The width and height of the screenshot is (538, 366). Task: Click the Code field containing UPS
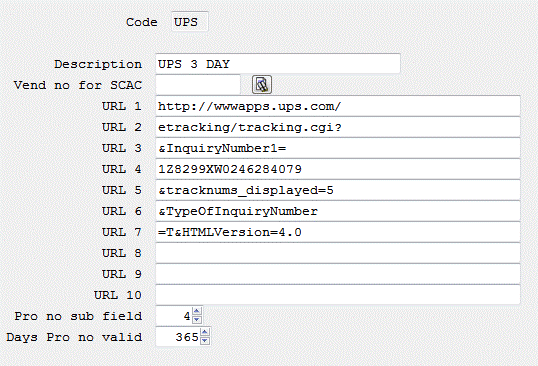click(x=190, y=22)
